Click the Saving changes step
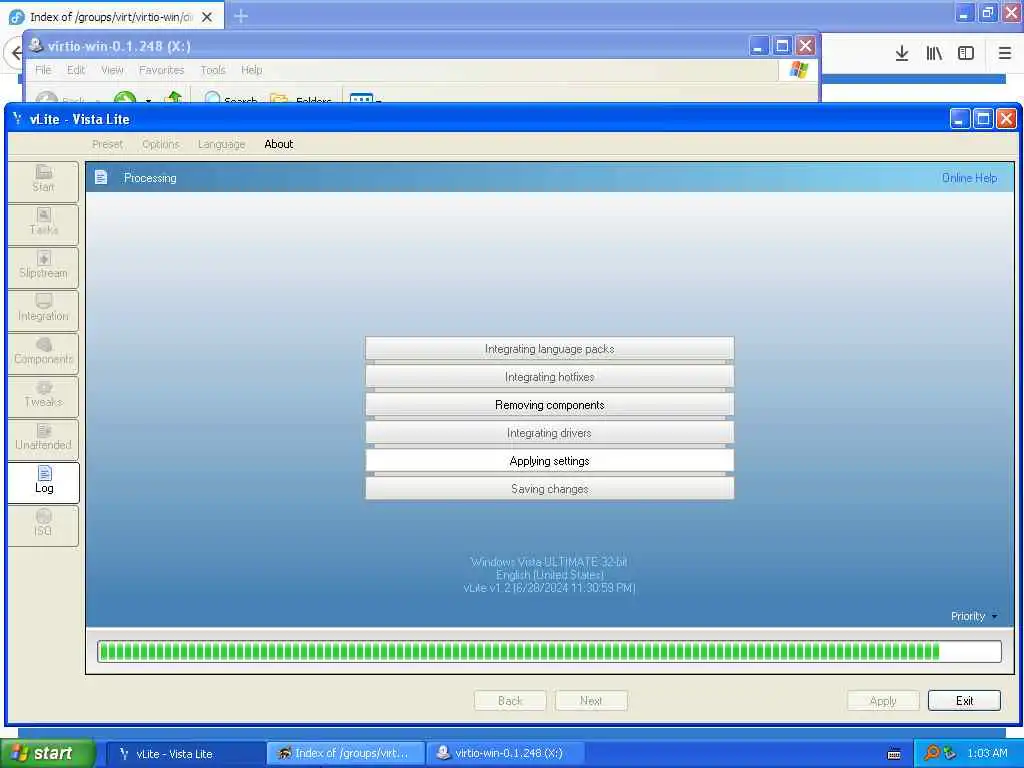 (549, 489)
